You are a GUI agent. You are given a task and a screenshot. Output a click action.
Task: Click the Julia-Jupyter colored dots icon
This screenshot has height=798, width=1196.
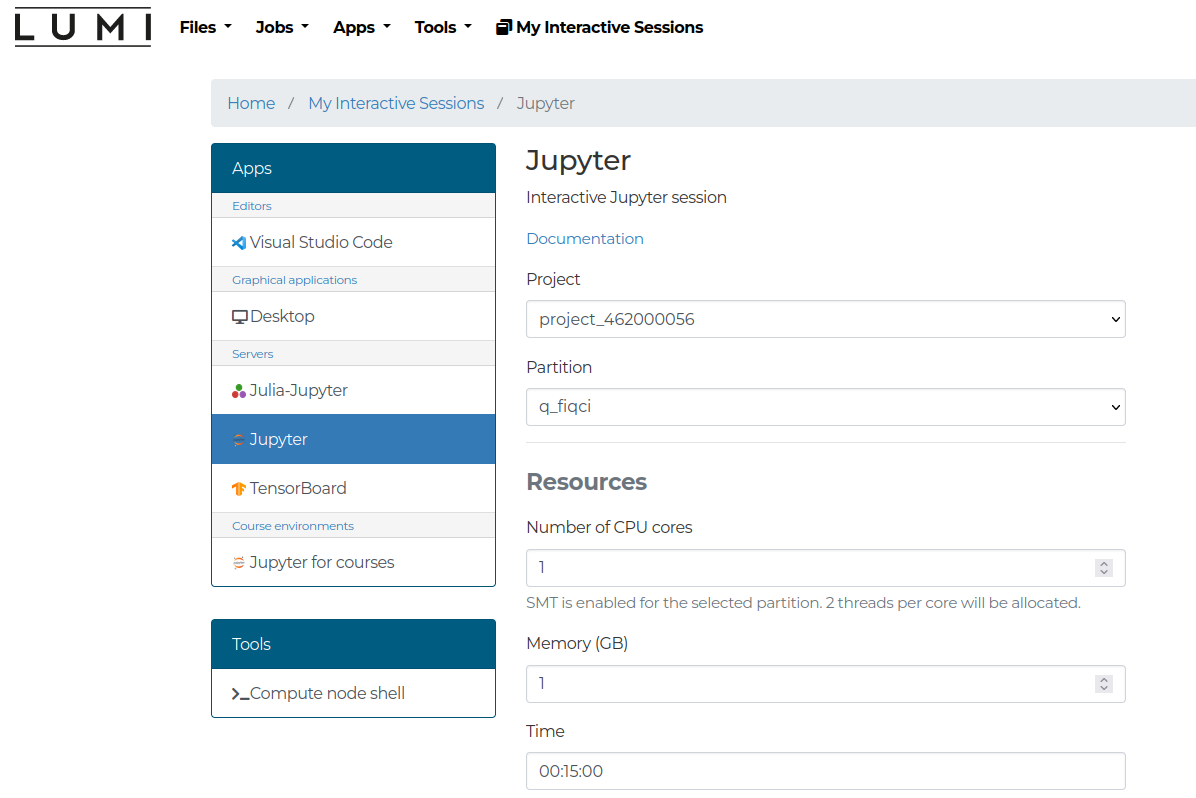239,391
